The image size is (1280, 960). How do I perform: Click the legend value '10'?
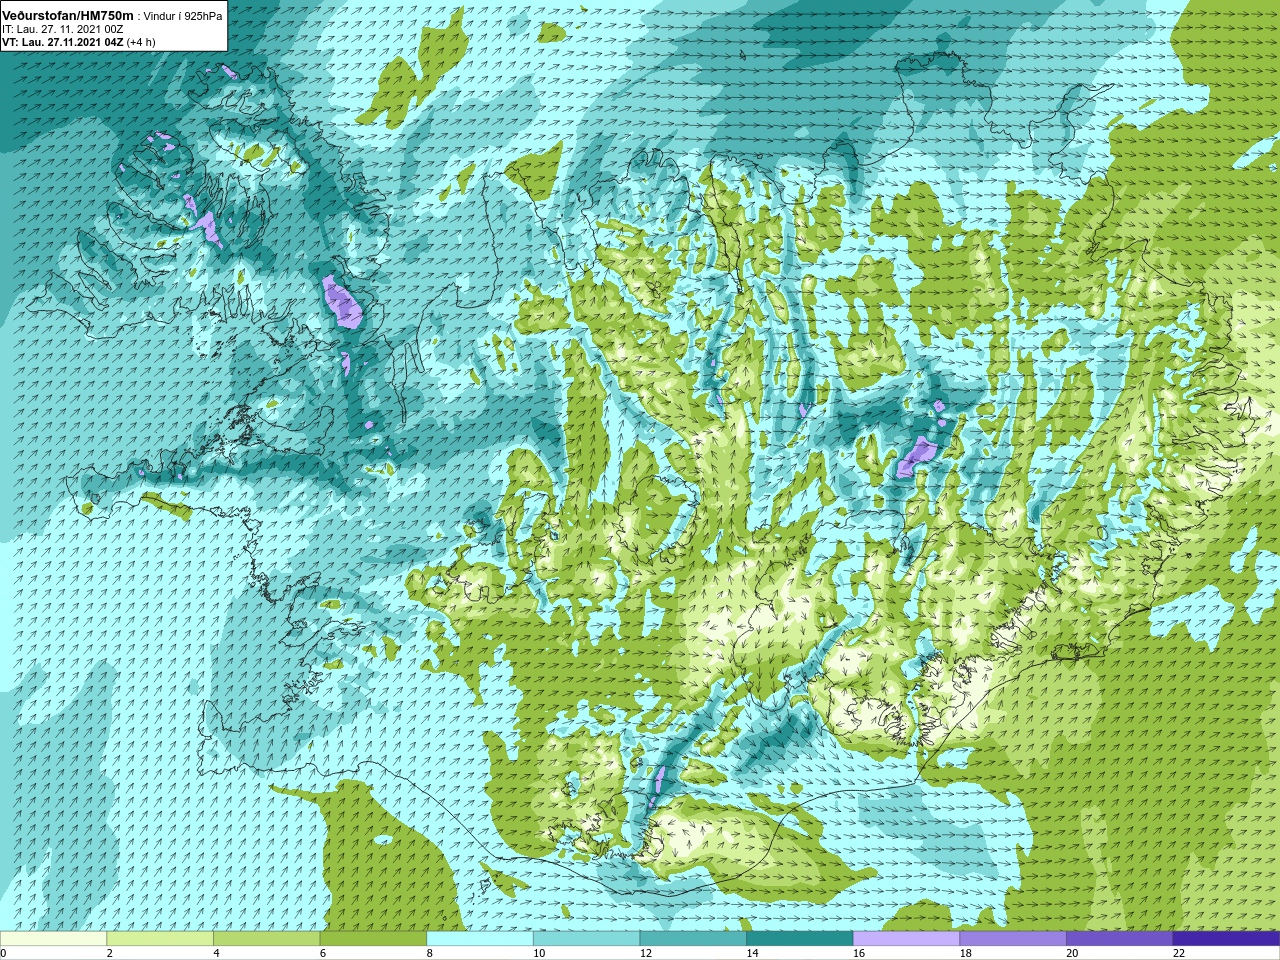tap(539, 953)
